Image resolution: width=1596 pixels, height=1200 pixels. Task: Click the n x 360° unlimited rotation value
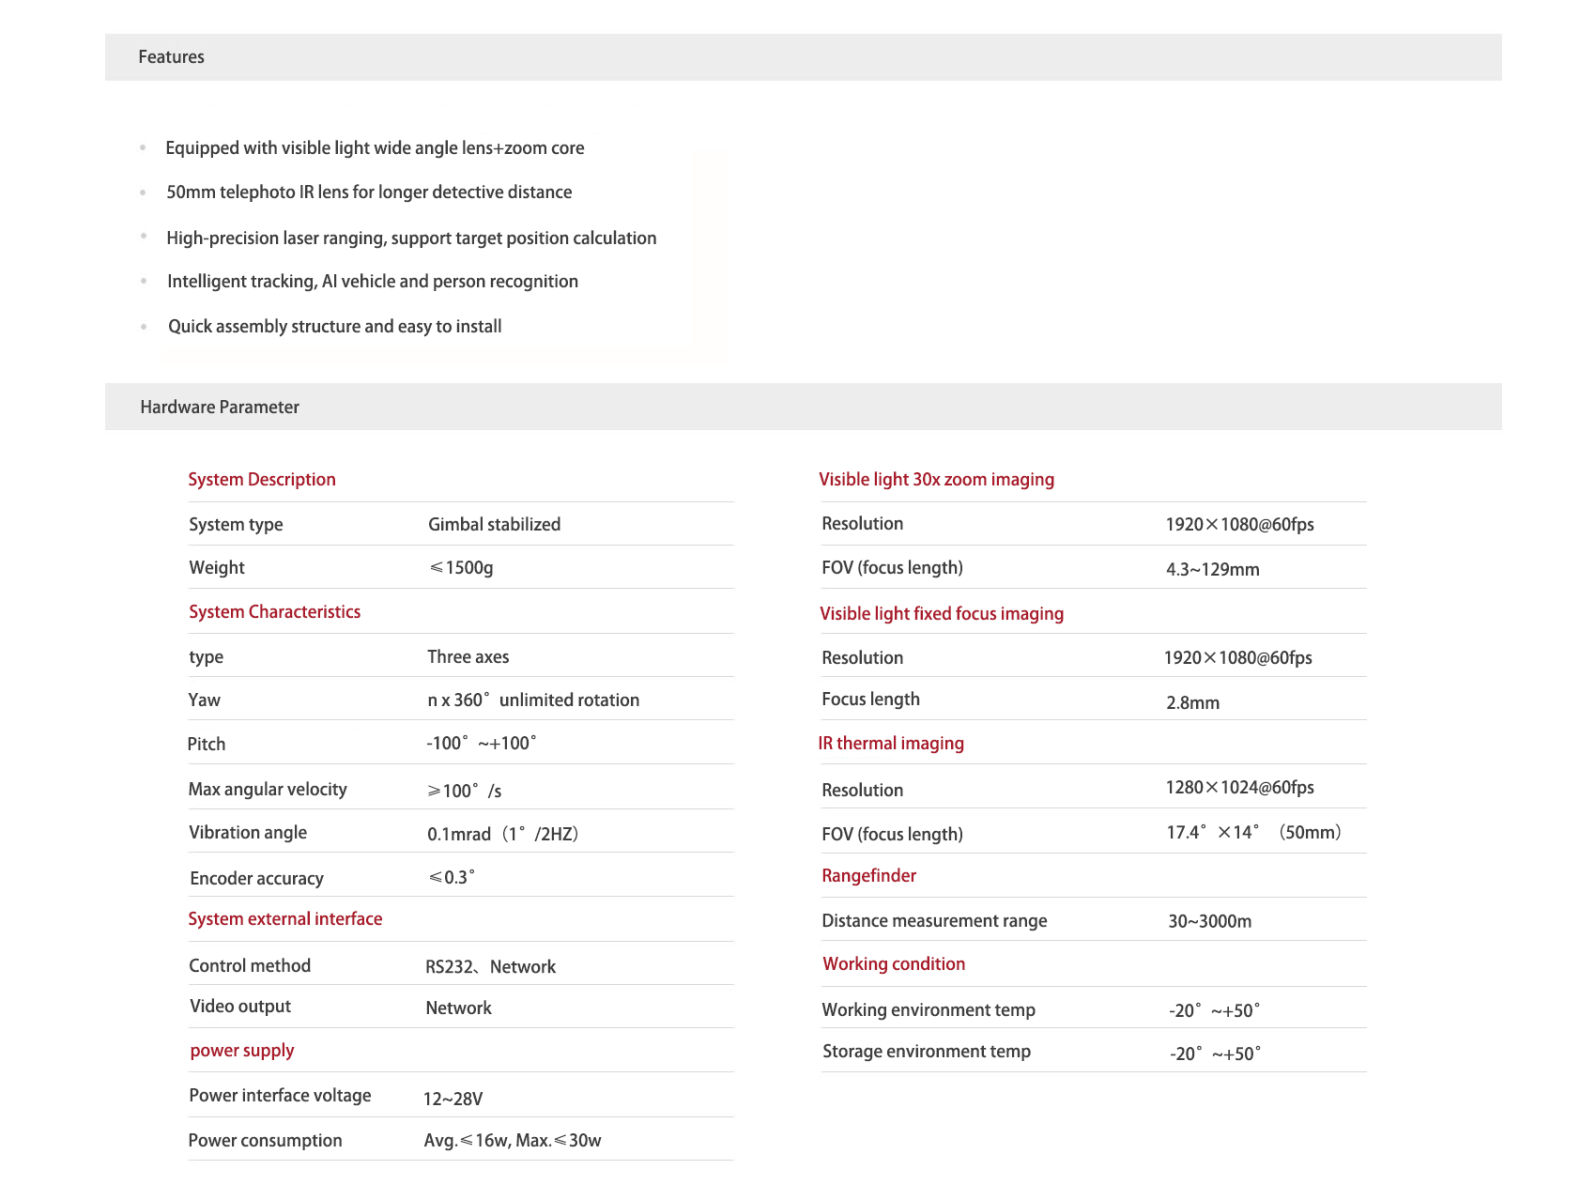pyautogui.click(x=533, y=700)
